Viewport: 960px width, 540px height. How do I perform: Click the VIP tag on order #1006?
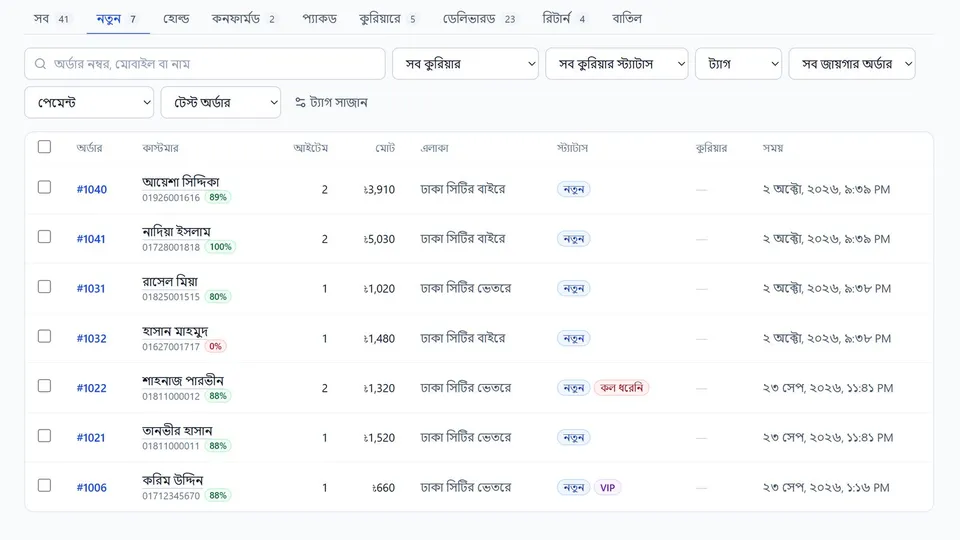coord(607,487)
